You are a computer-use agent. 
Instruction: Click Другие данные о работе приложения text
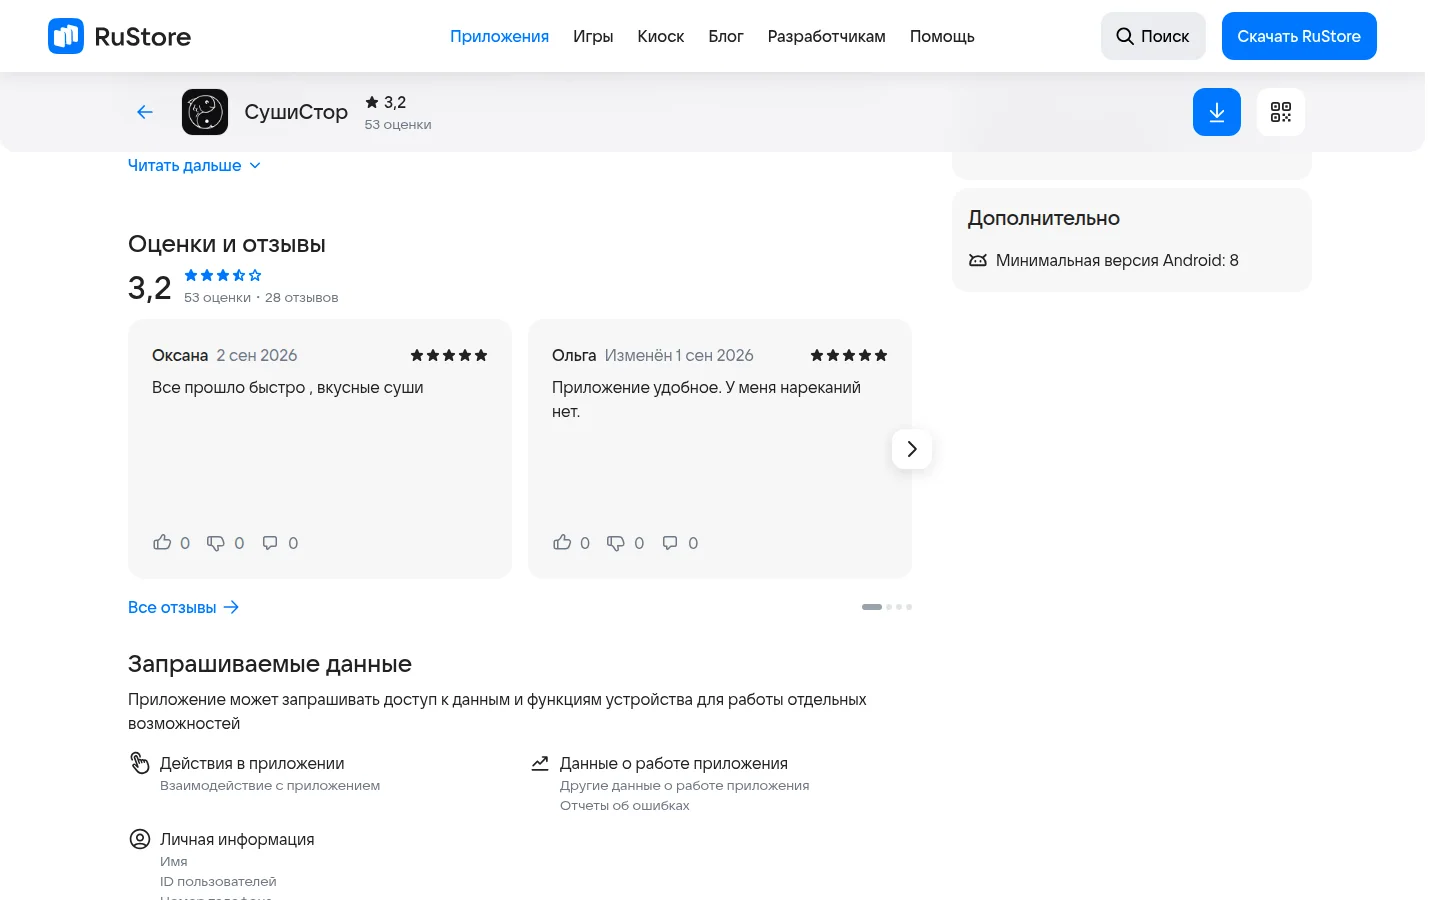tap(685, 785)
